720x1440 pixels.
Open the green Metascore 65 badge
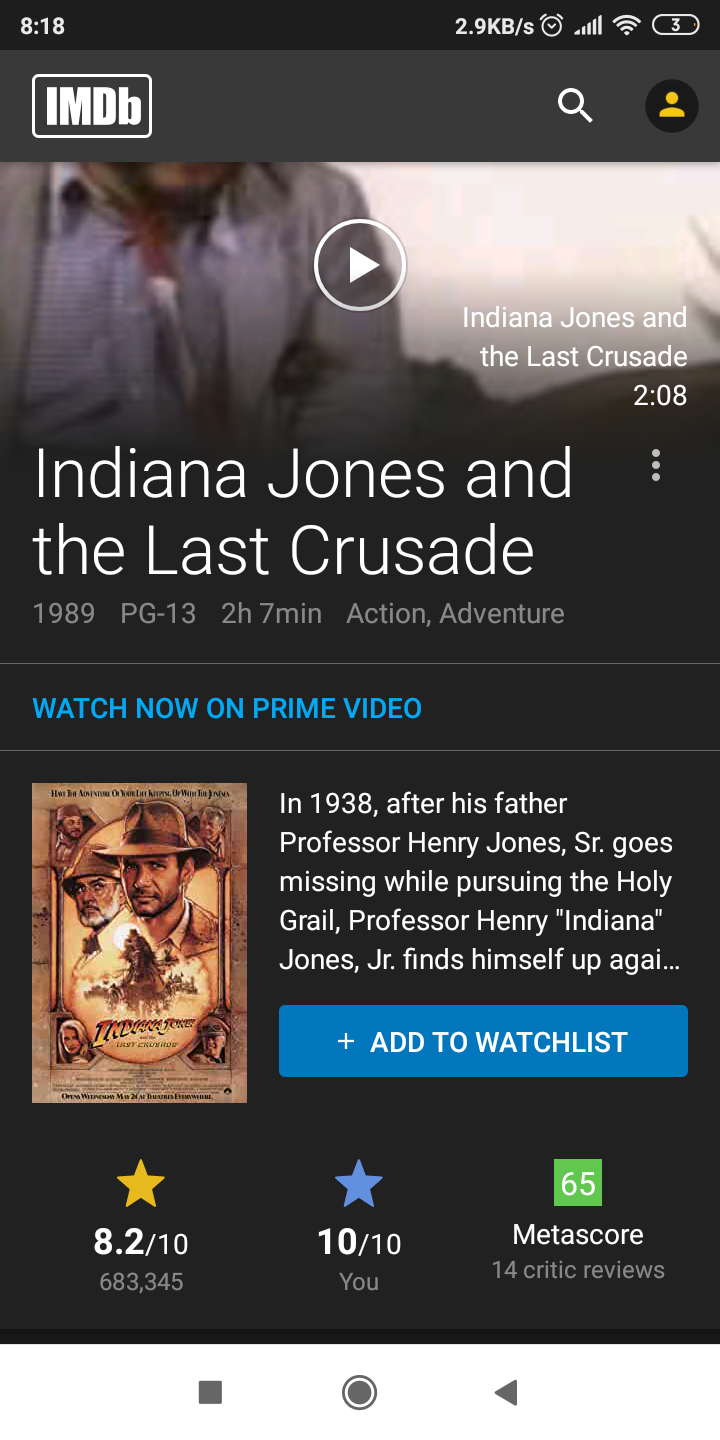(x=578, y=1183)
